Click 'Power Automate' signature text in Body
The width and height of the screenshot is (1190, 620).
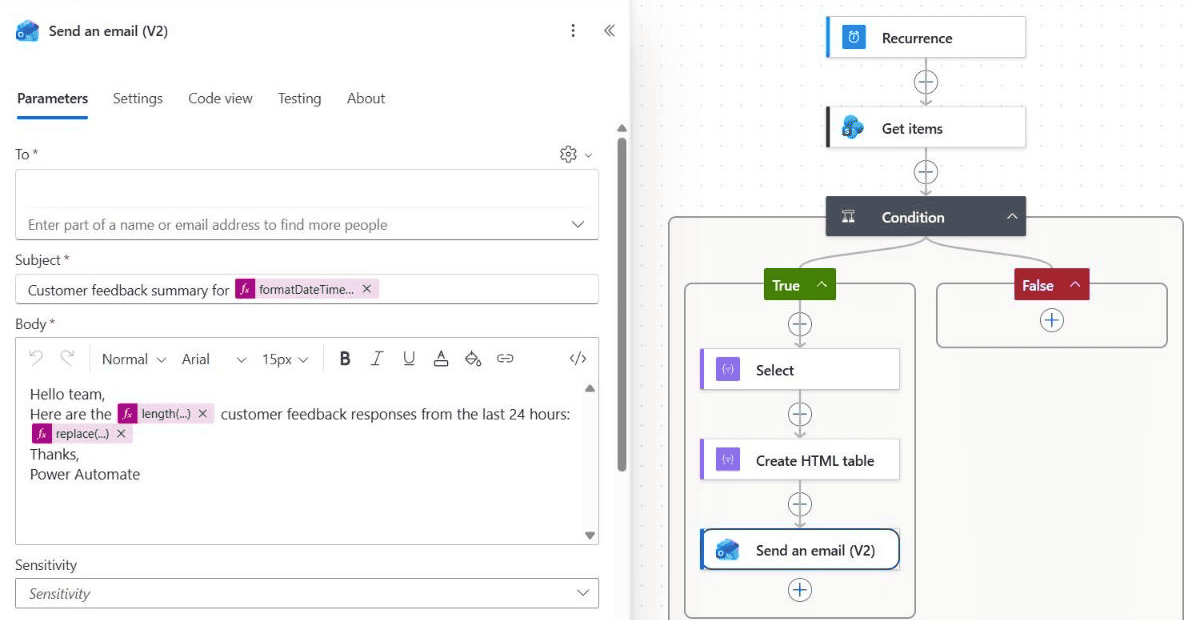pyautogui.click(x=85, y=474)
